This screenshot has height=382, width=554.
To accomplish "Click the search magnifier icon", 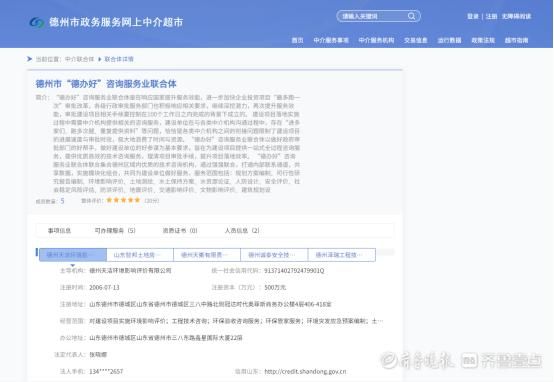I will tap(411, 16).
